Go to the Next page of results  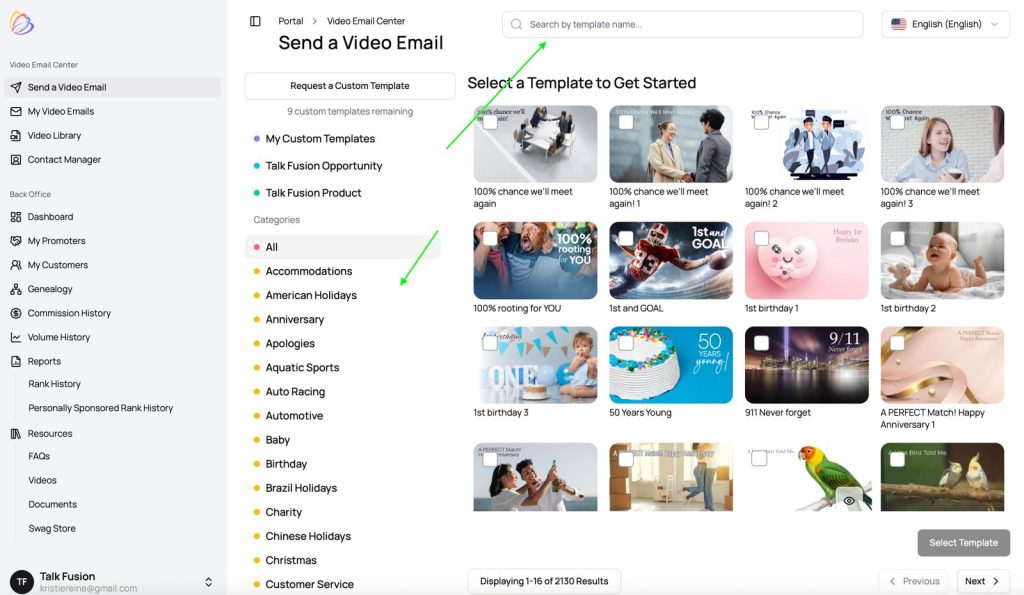pos(982,581)
